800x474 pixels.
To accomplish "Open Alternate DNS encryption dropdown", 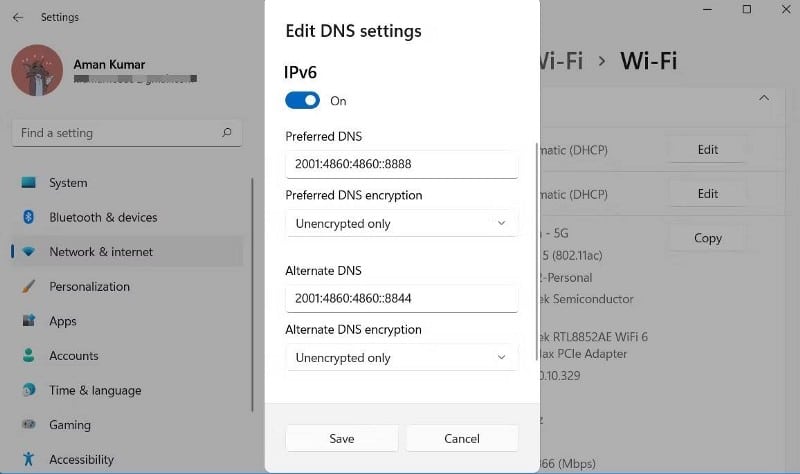I will click(x=402, y=358).
